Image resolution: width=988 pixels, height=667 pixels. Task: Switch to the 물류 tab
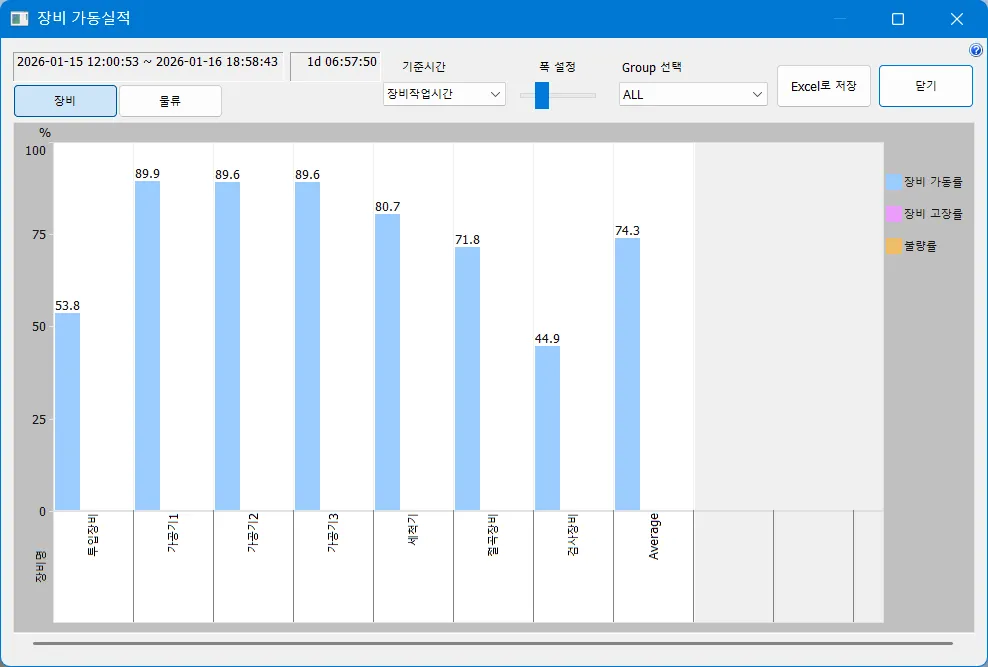coord(170,101)
